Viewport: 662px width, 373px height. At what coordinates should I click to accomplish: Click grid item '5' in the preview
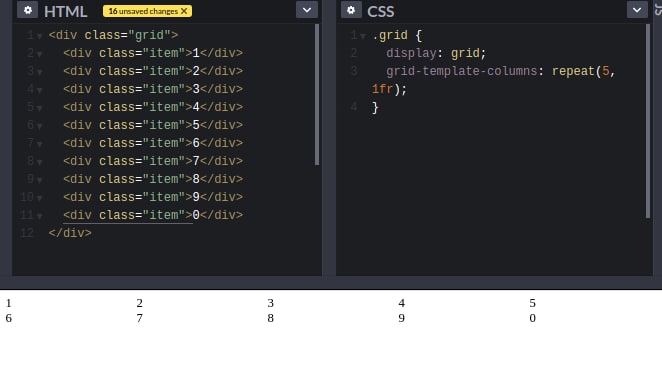pyautogui.click(x=532, y=303)
